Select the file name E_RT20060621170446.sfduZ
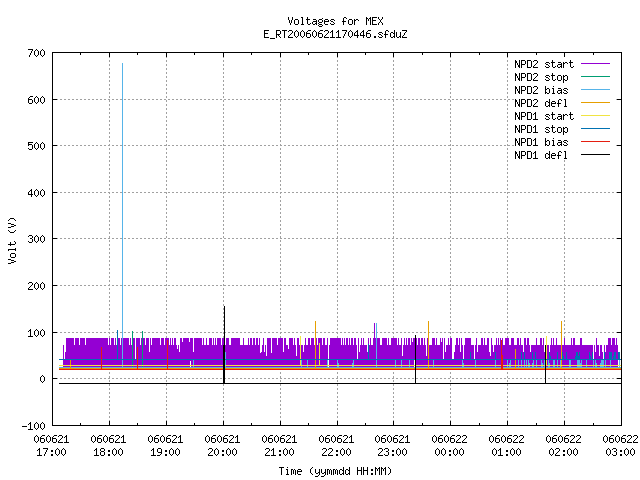Image resolution: width=640 pixels, height=480 pixels. pos(335,34)
